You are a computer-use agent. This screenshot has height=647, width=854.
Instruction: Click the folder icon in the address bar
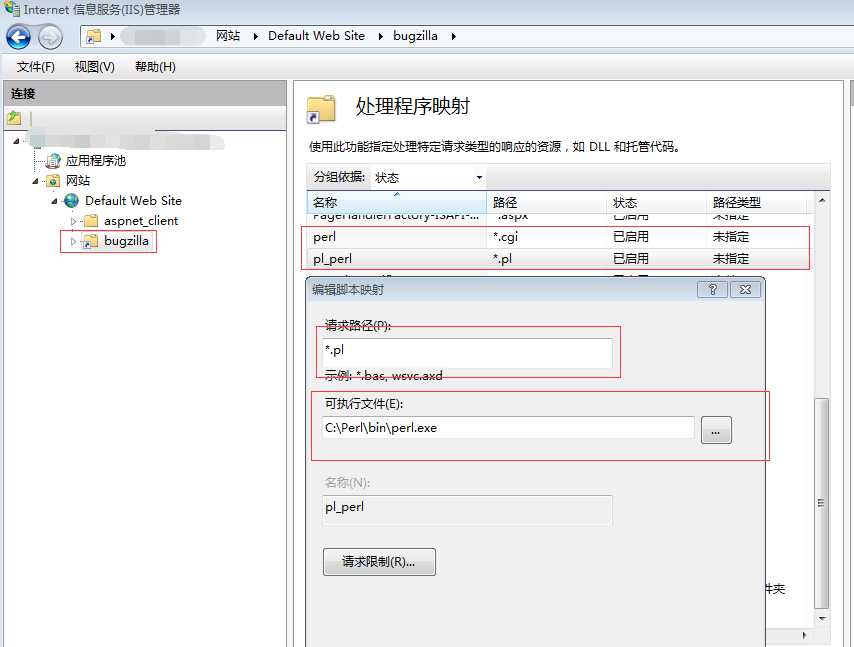[94, 36]
